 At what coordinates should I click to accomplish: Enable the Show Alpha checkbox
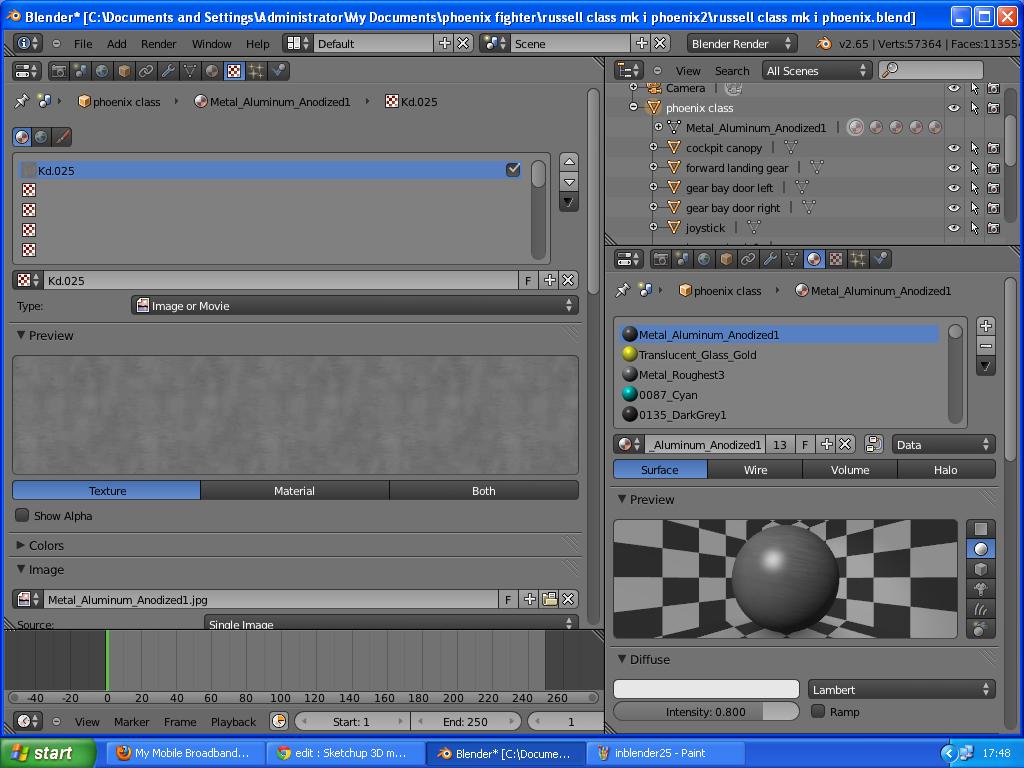[x=21, y=515]
